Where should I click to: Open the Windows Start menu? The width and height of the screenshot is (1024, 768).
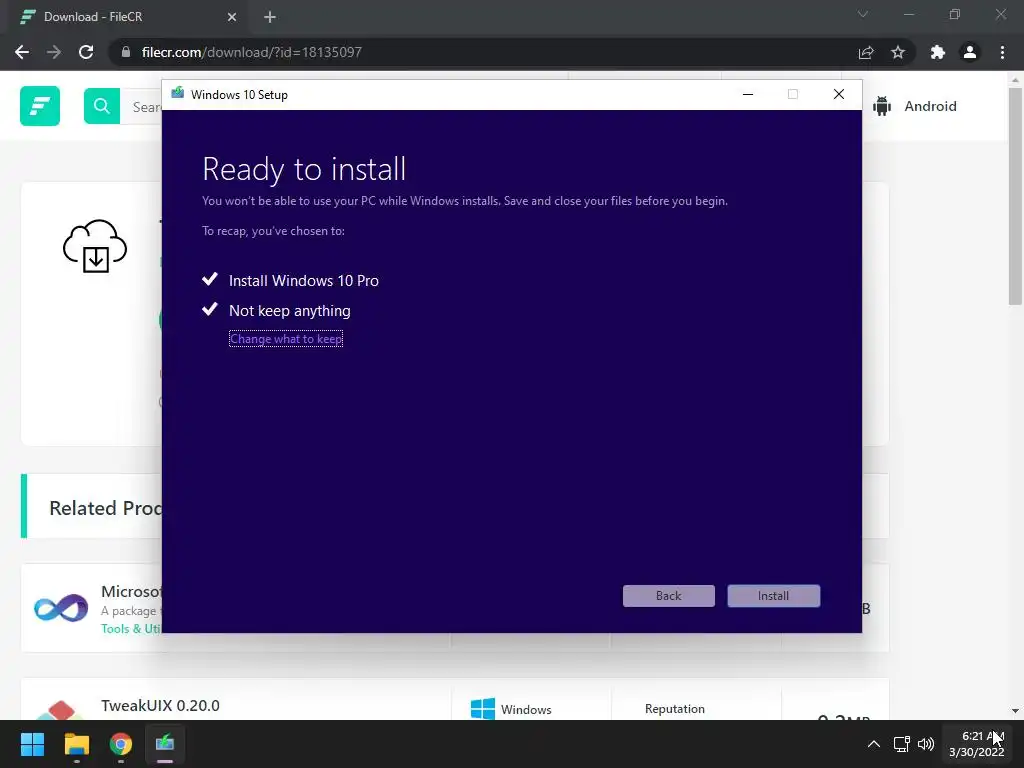32,744
